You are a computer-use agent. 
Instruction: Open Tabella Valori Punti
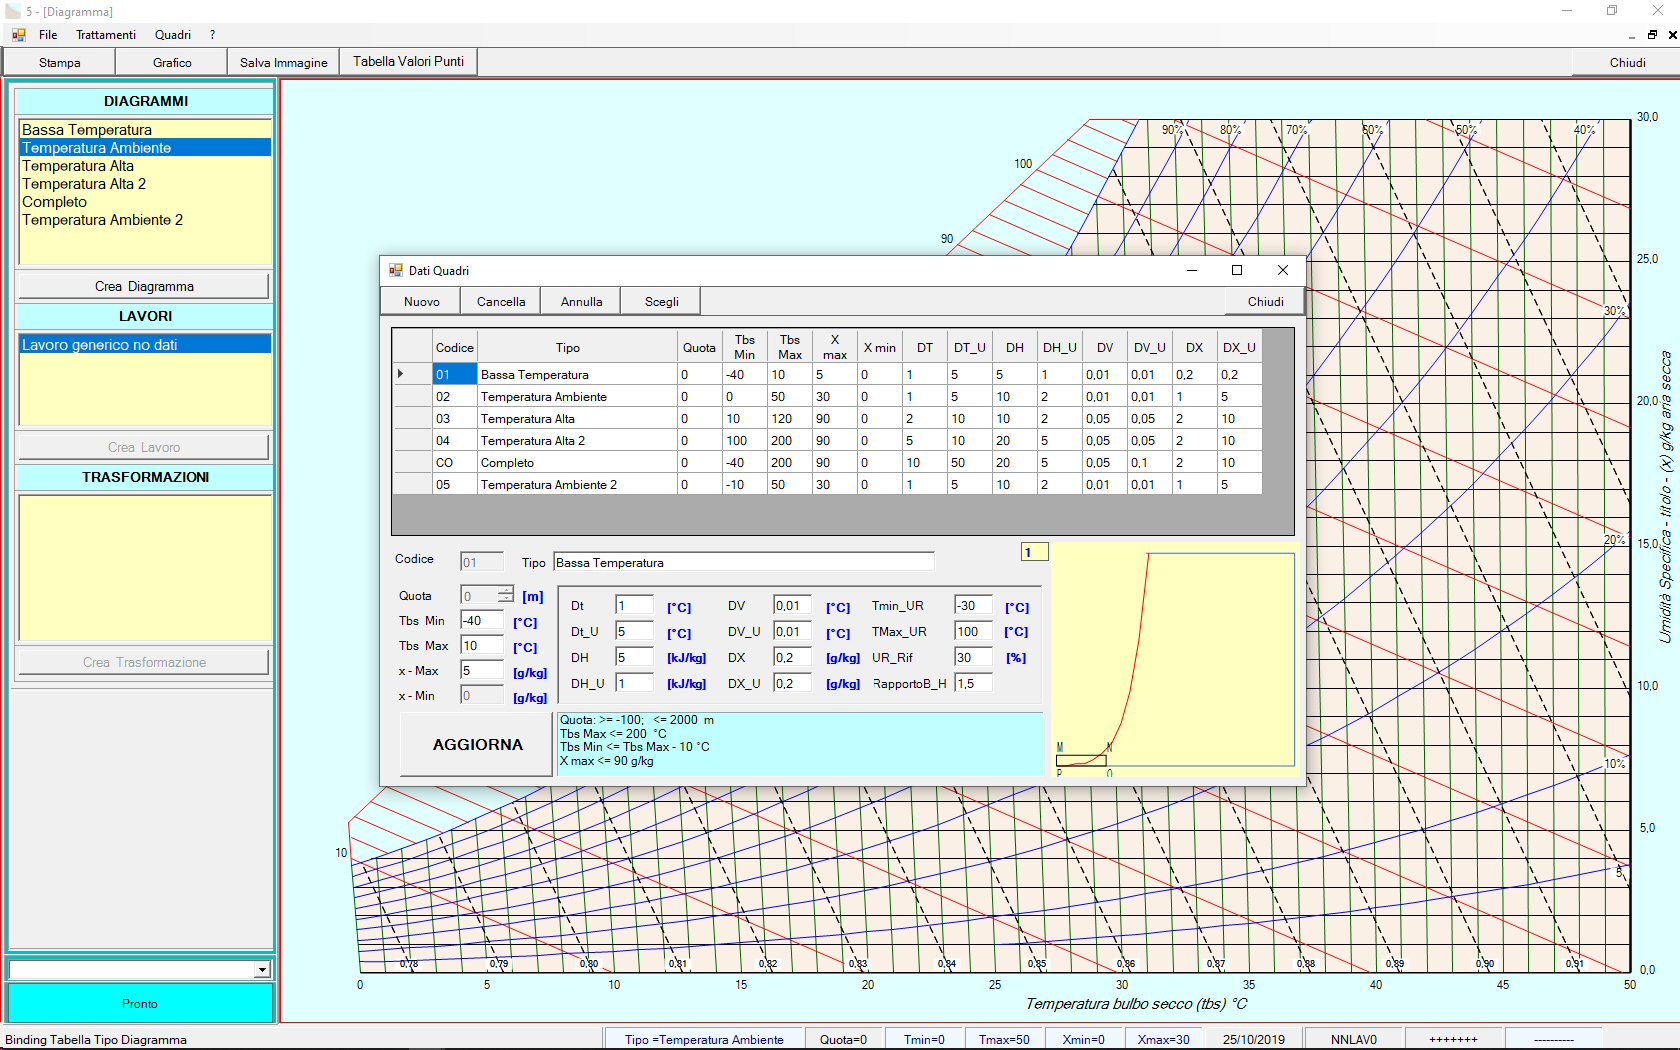click(x=408, y=62)
